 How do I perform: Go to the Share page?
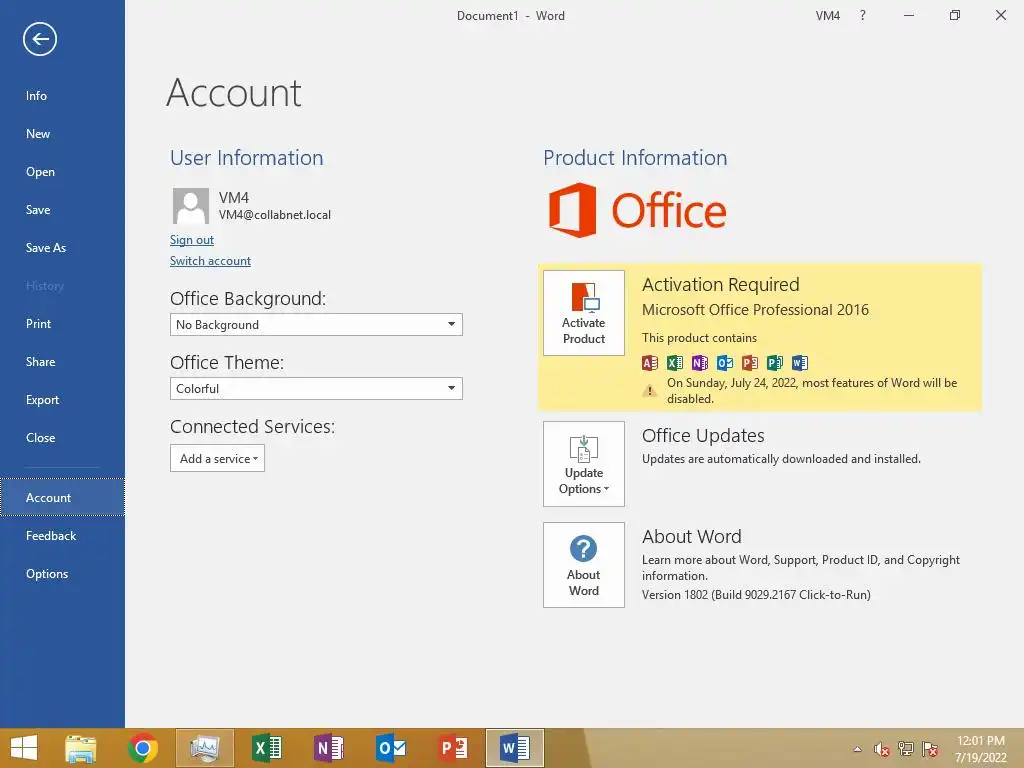click(40, 362)
